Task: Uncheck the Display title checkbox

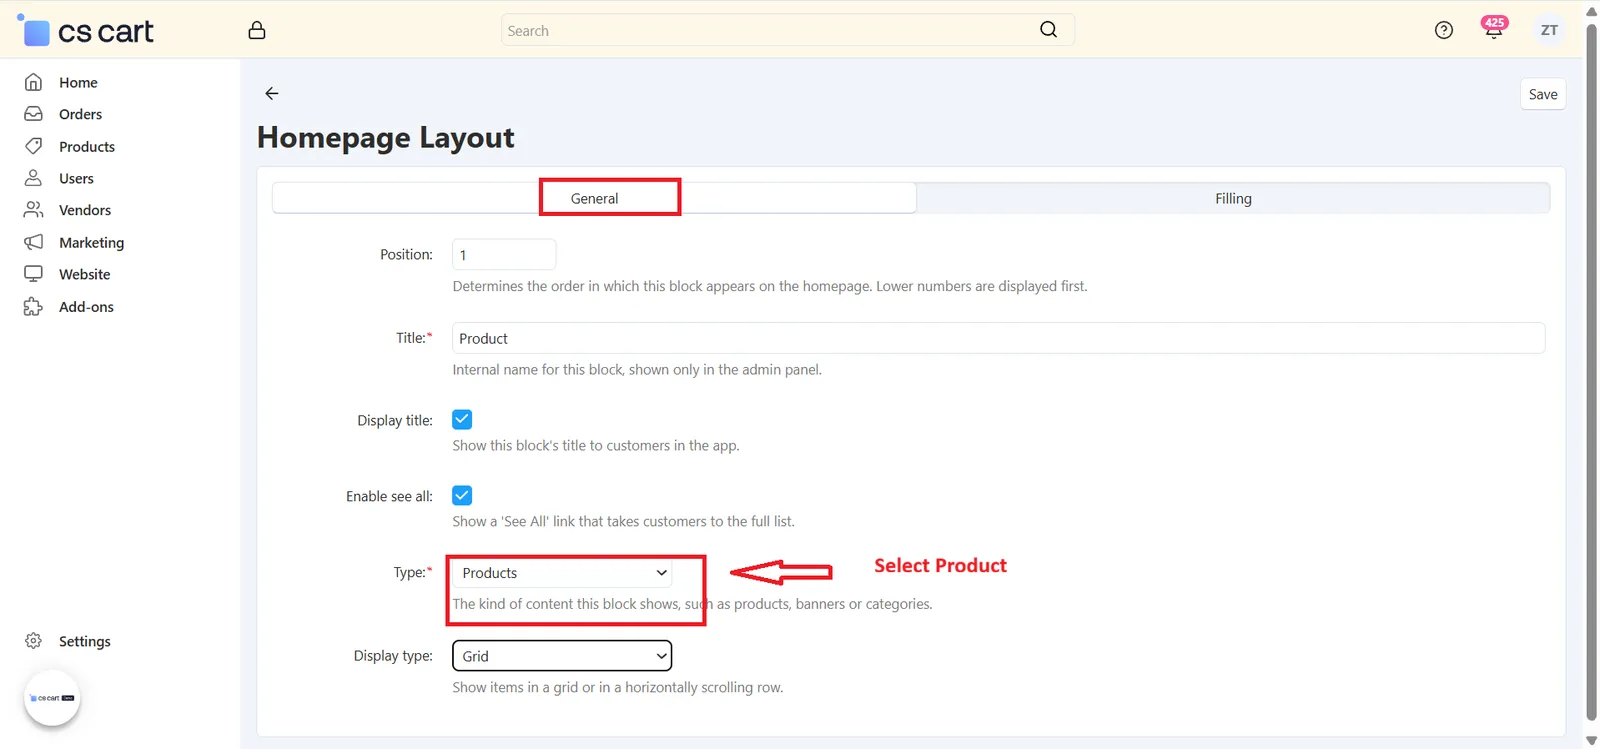Action: pyautogui.click(x=462, y=420)
